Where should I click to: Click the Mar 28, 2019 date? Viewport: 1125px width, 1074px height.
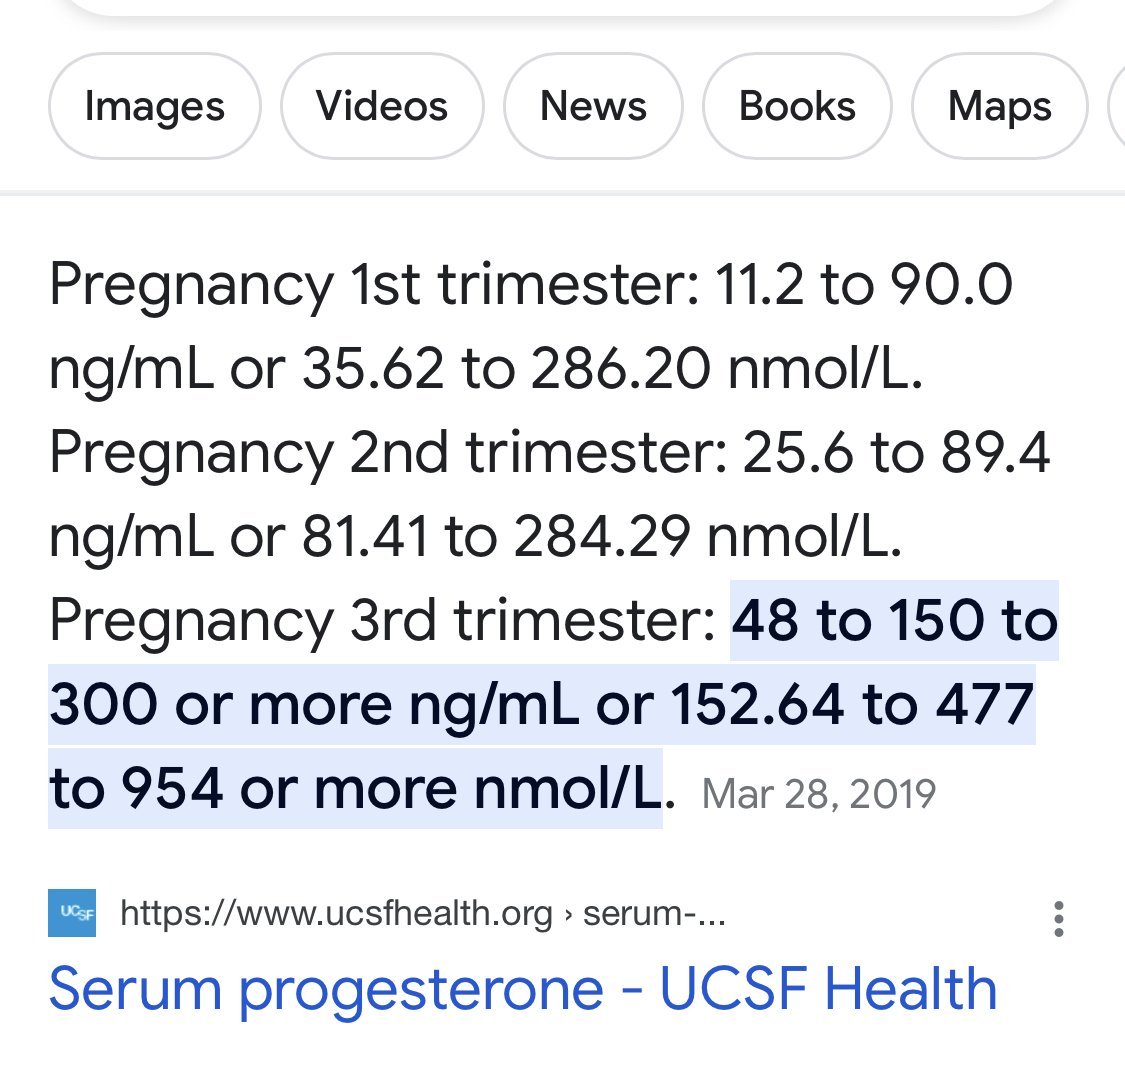[x=819, y=794]
